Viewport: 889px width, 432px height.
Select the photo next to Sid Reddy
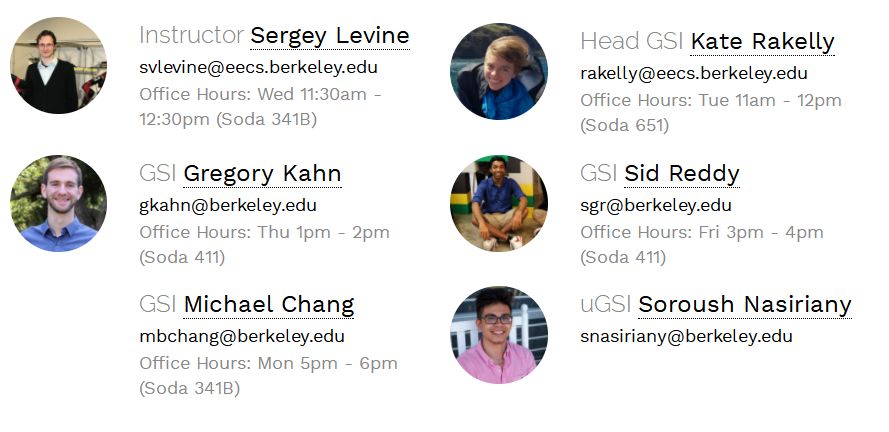tap(499, 203)
